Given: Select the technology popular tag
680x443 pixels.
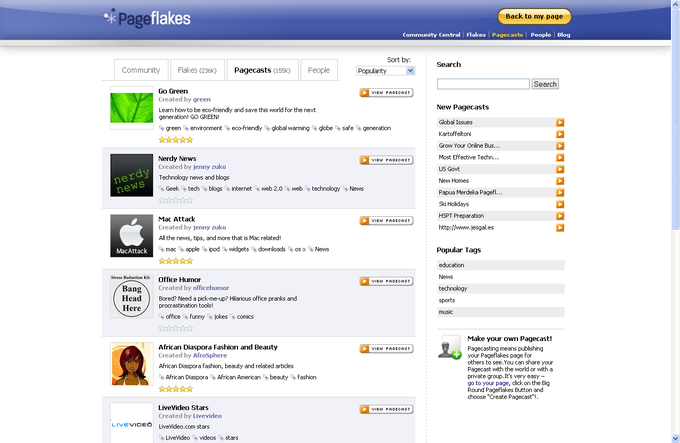Looking at the screenshot, I should (500, 289).
